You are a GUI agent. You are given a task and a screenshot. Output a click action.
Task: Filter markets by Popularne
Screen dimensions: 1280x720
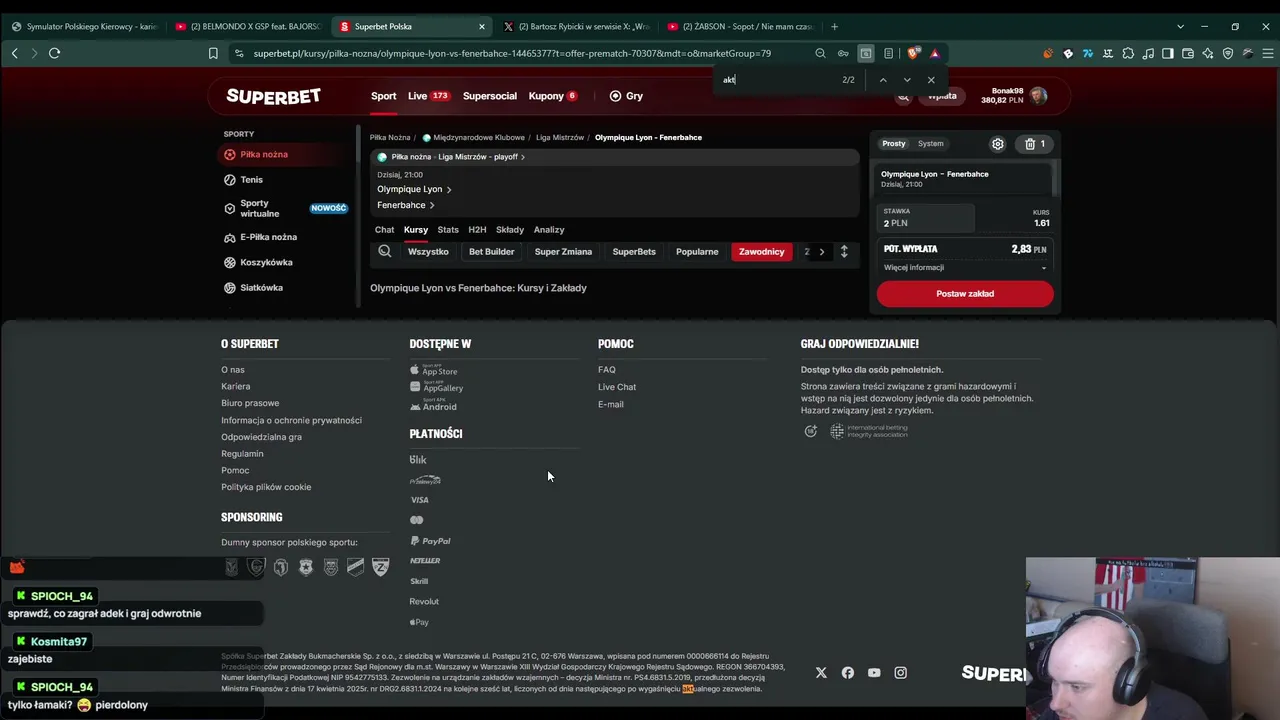pyautogui.click(x=697, y=252)
